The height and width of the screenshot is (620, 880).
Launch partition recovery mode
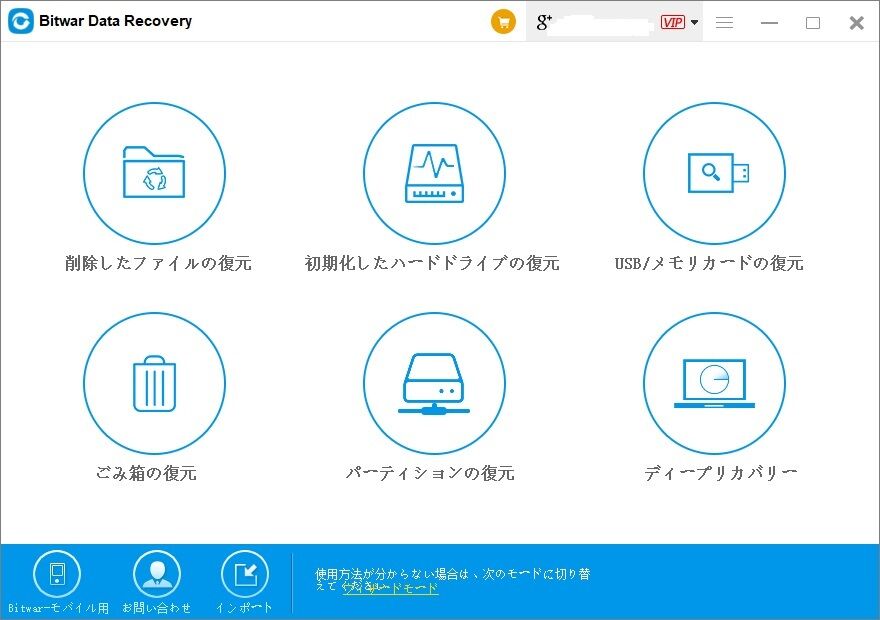pyautogui.click(x=433, y=383)
